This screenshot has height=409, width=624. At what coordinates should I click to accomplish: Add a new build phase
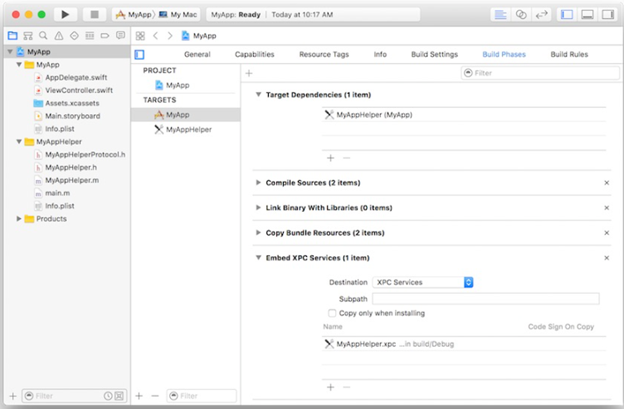(x=249, y=73)
